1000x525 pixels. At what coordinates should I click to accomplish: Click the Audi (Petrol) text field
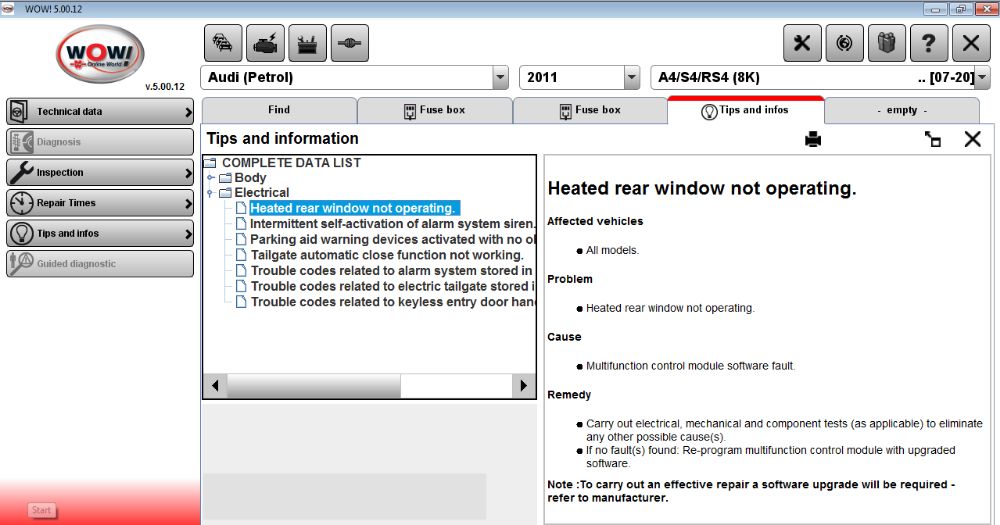(347, 78)
